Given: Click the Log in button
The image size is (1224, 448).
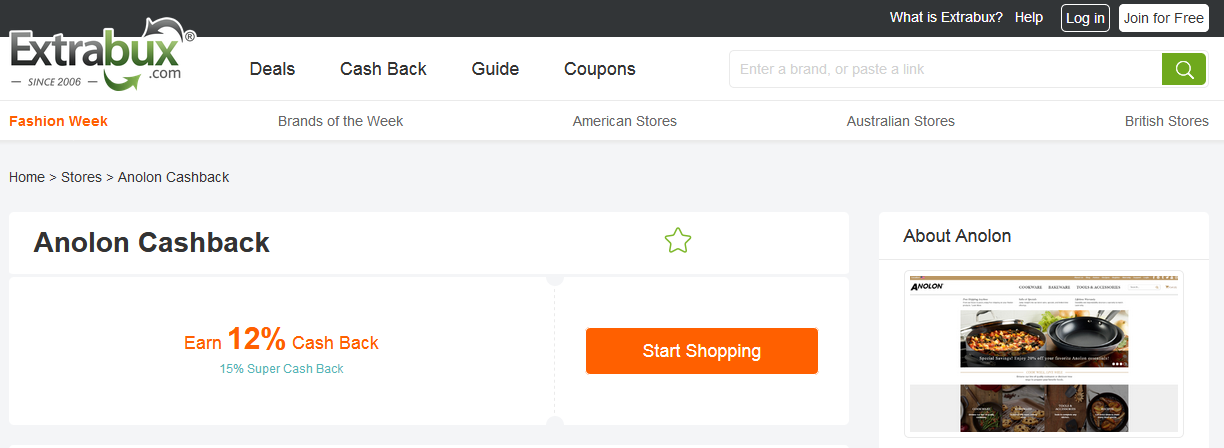Looking at the screenshot, I should (1085, 18).
